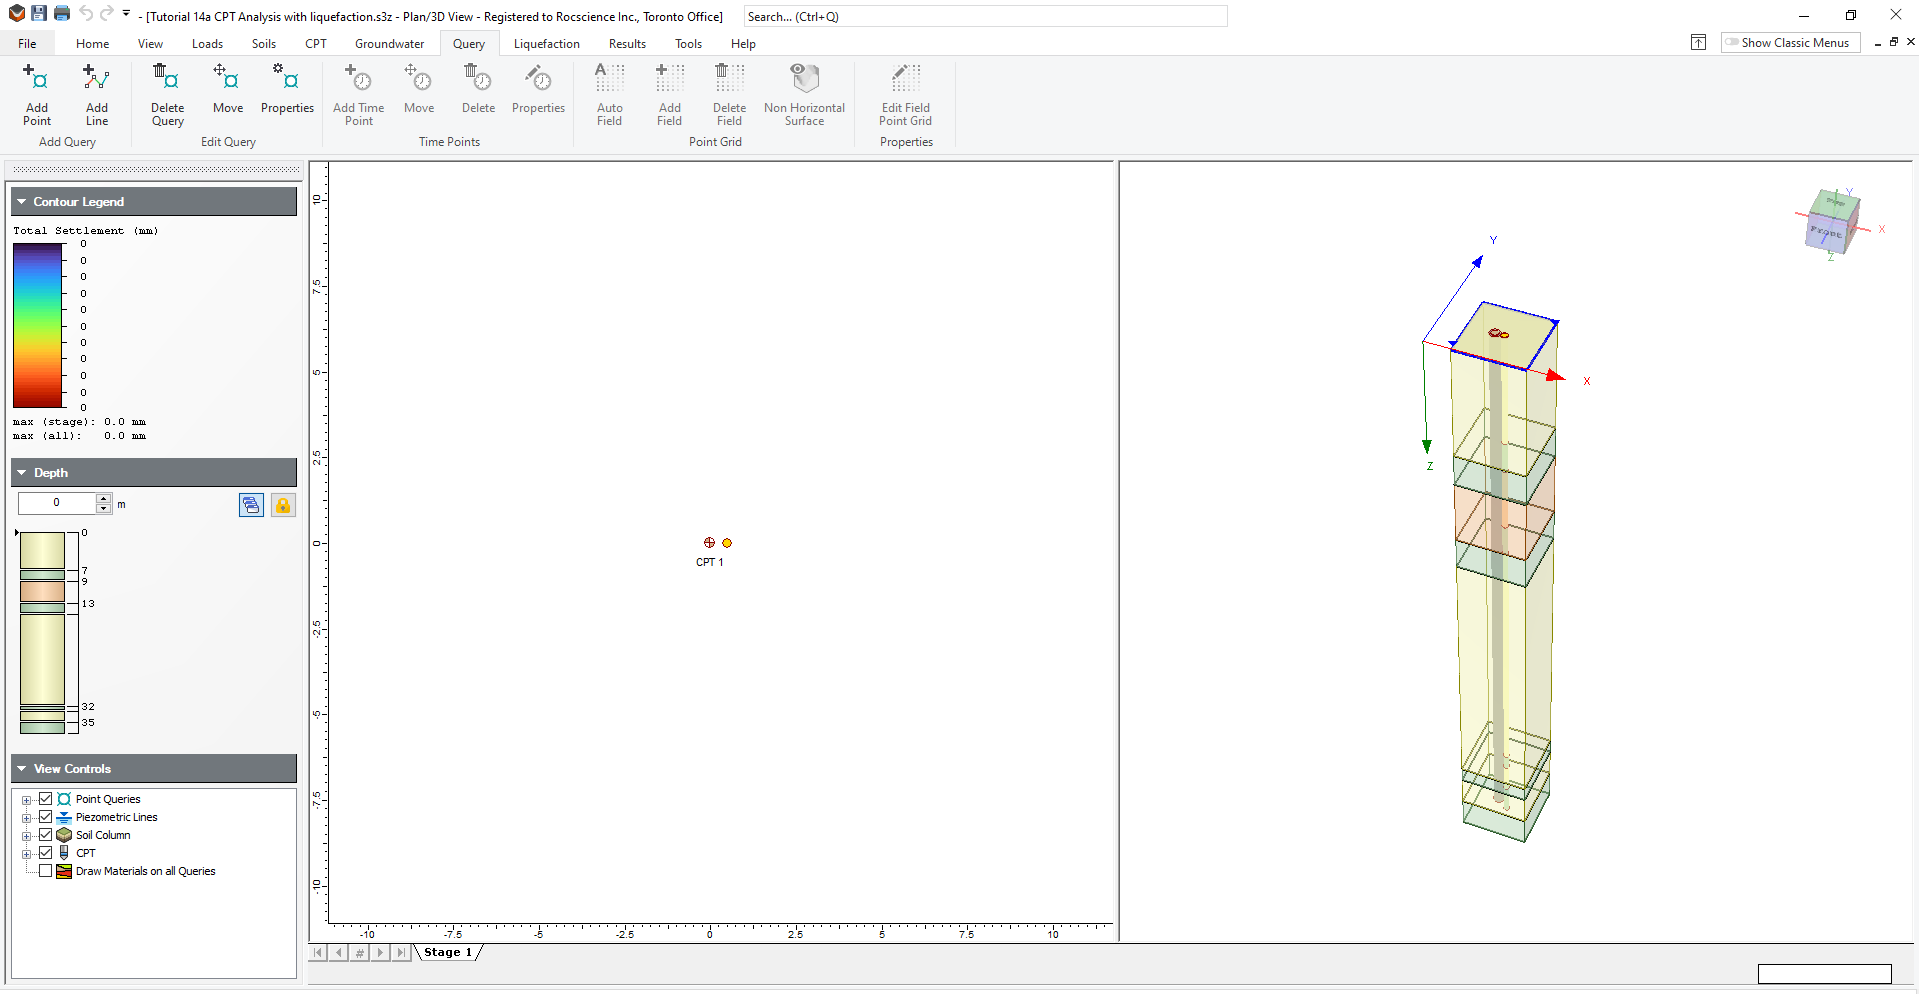
Task: Select the Move tool in Edit Query
Action: click(x=227, y=95)
